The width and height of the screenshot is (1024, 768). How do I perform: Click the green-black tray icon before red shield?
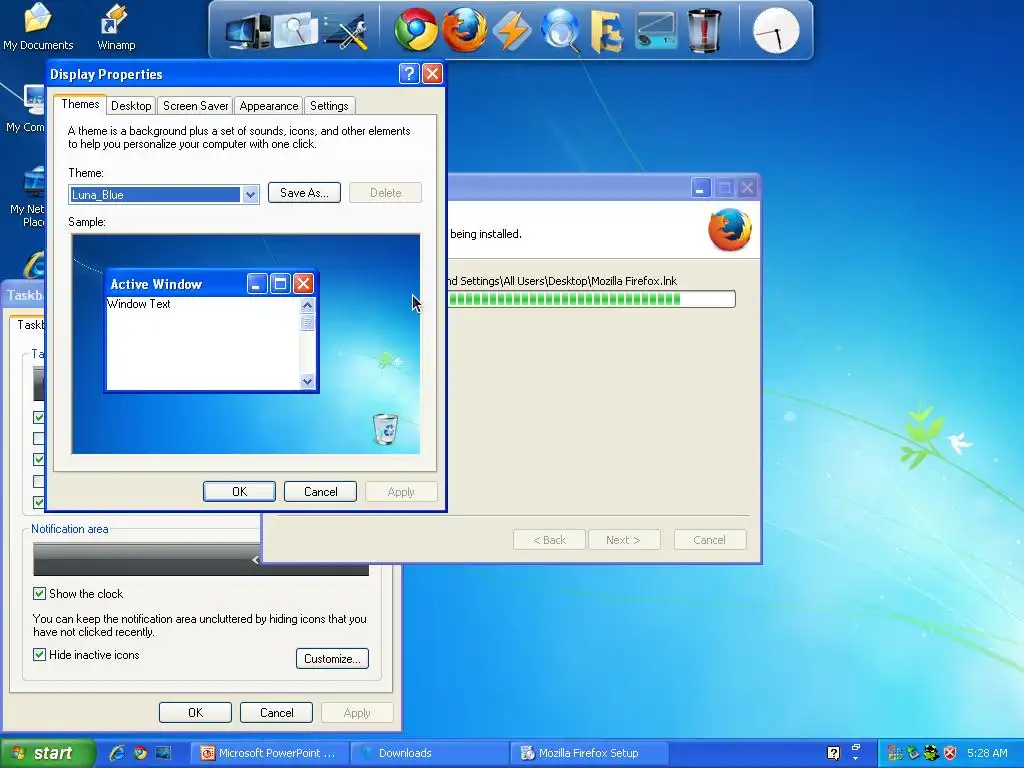point(932,753)
